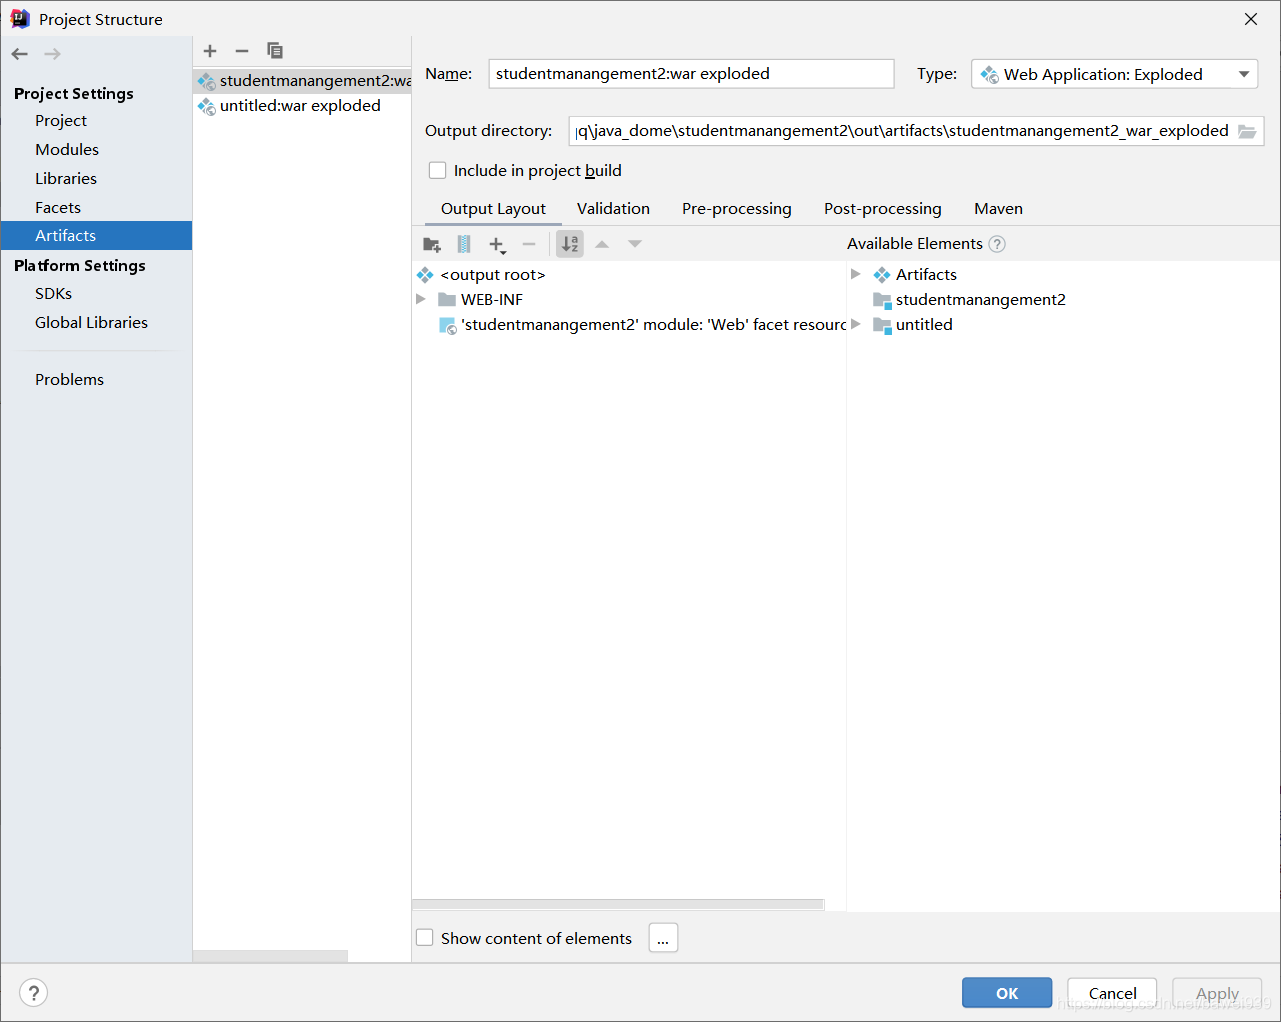Open SDKs under Platform Settings
This screenshot has width=1281, height=1022.
53,294
